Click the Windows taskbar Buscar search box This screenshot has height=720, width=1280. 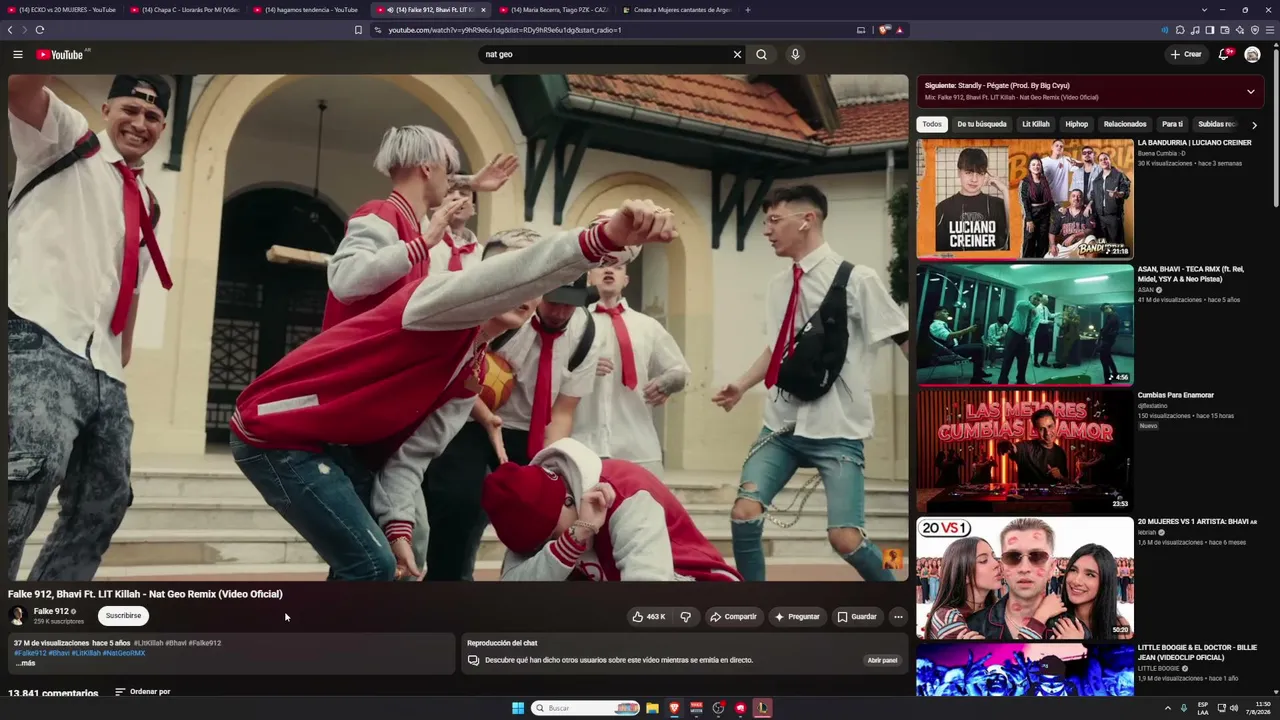coord(585,708)
